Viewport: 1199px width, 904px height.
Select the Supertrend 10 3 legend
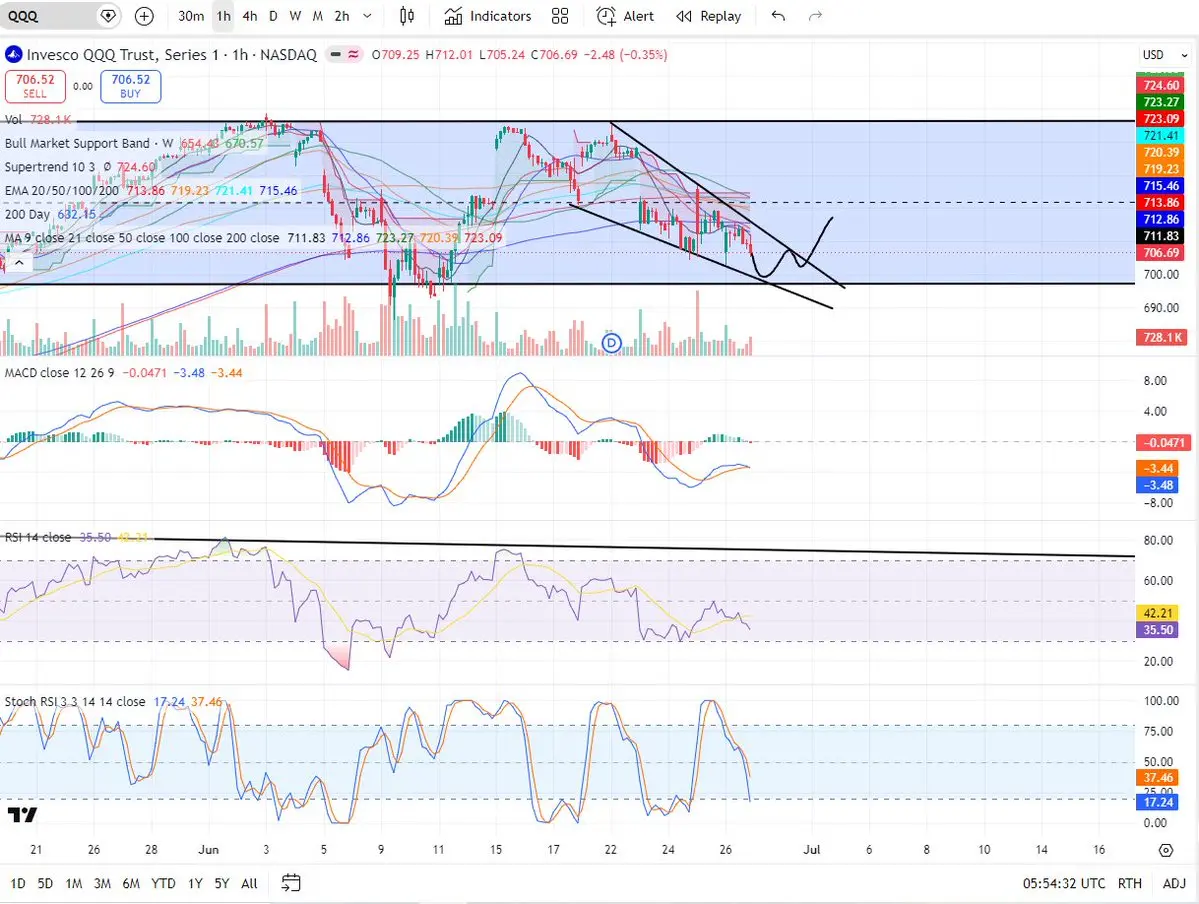click(x=80, y=167)
